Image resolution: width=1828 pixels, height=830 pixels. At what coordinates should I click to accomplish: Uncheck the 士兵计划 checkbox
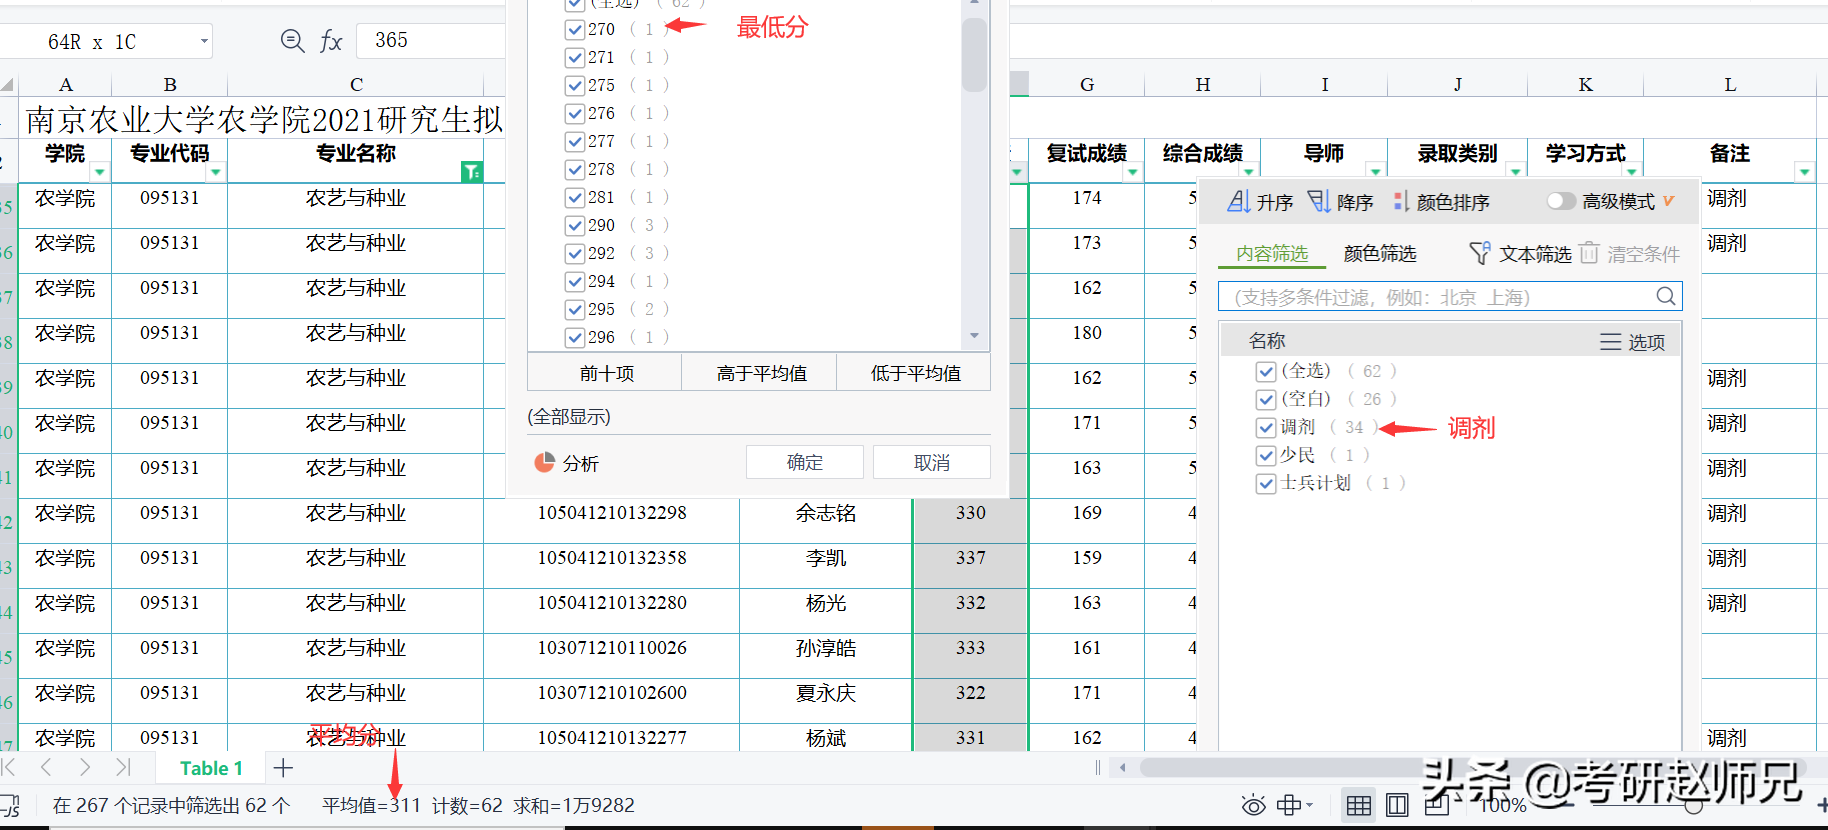pyautogui.click(x=1266, y=483)
